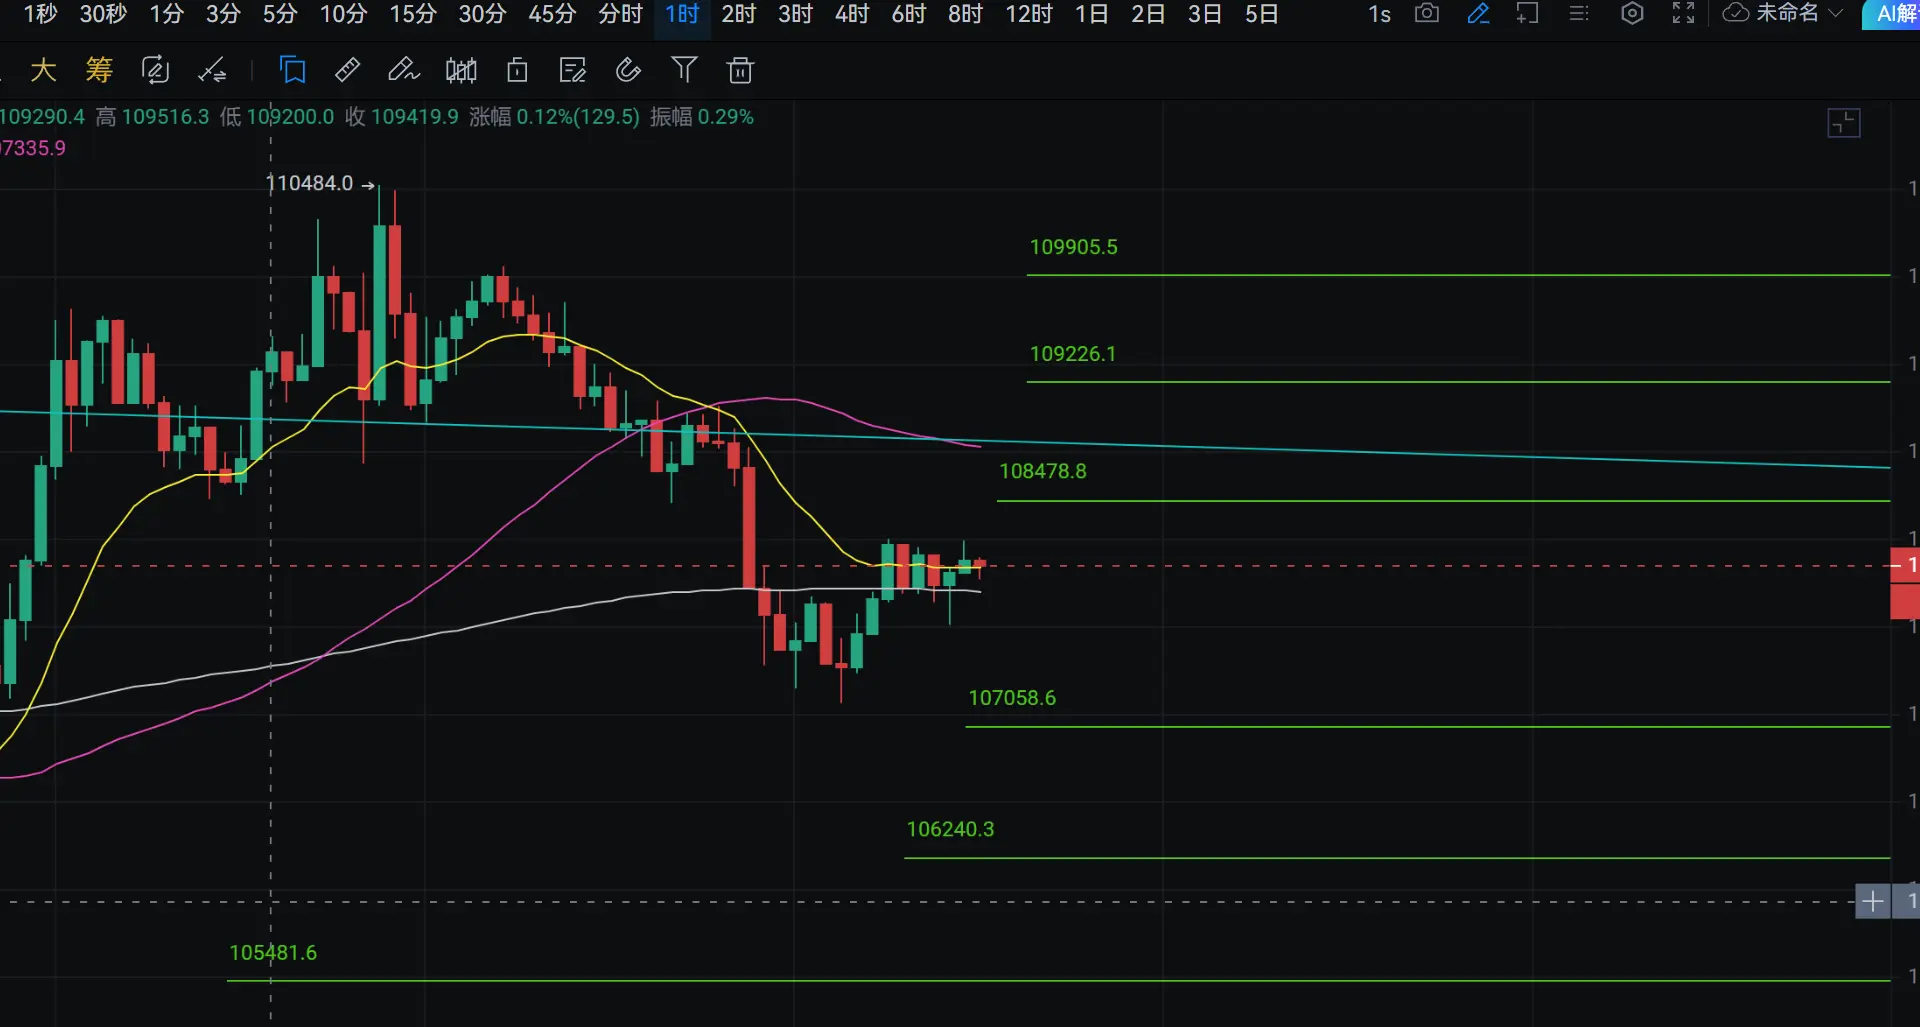Click the funnel filter icon
Screen dimensions: 1920x1027
pyautogui.click(x=684, y=70)
